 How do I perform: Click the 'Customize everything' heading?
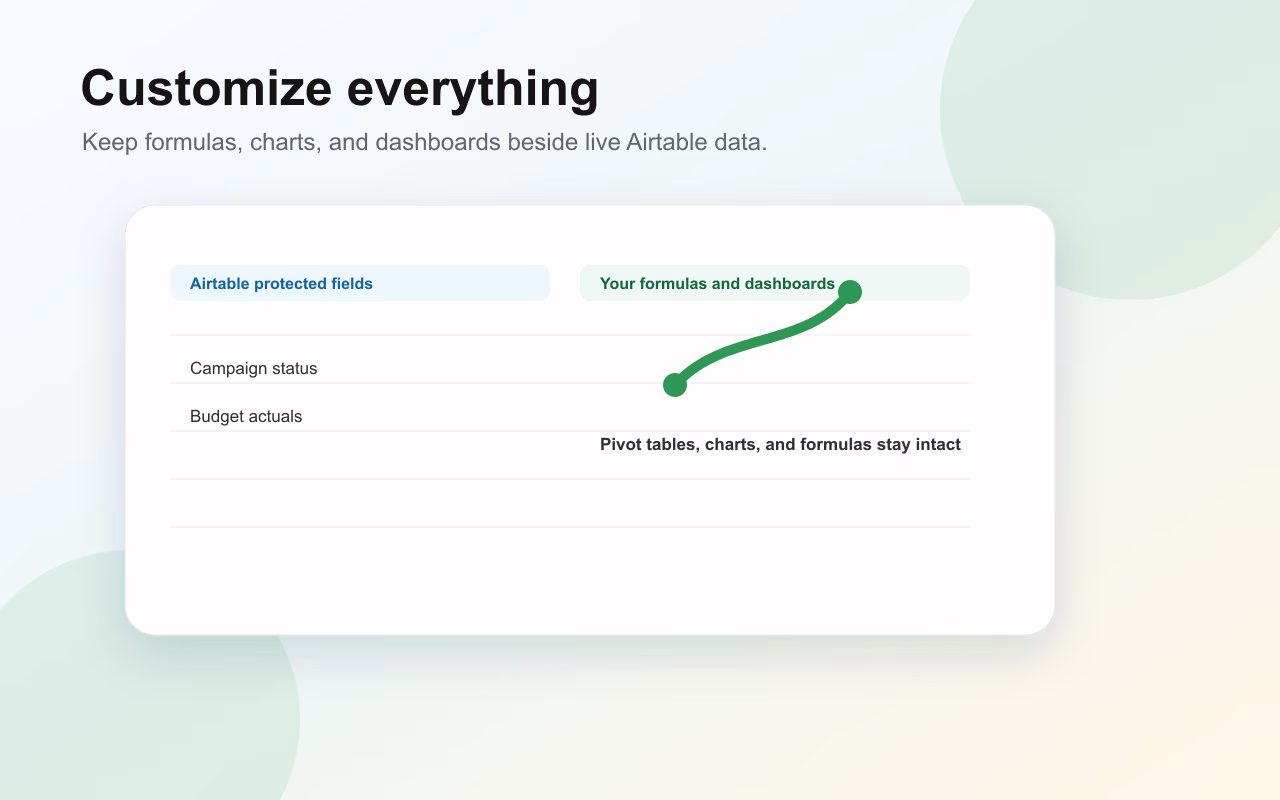click(340, 89)
